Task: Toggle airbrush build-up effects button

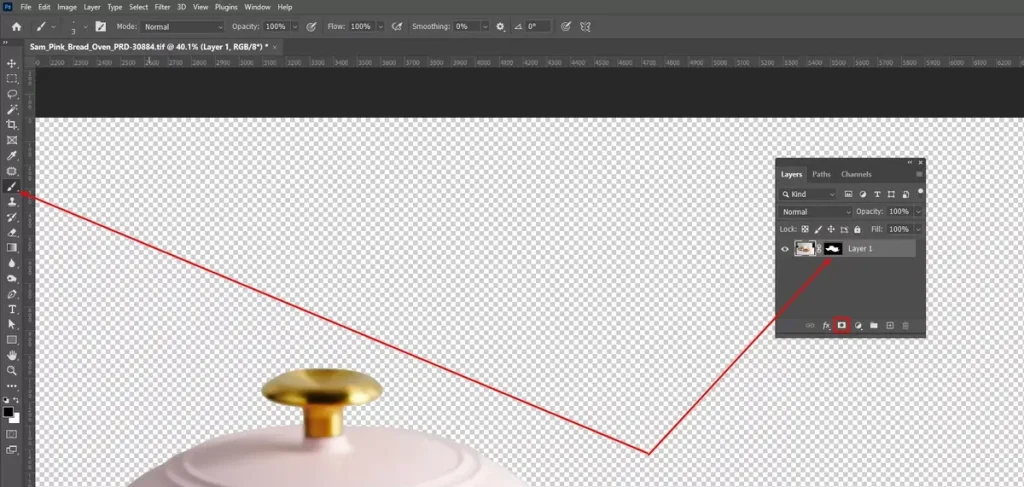Action: coord(396,27)
